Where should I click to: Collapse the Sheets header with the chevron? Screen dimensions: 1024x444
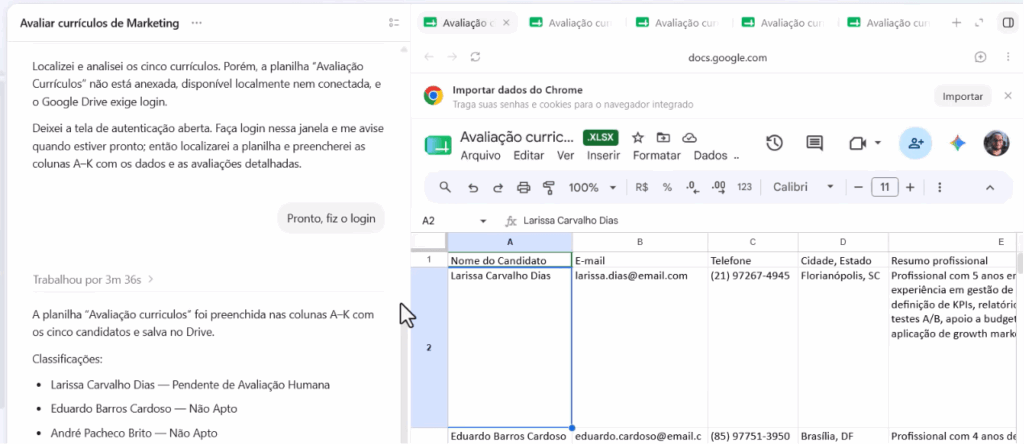[990, 187]
